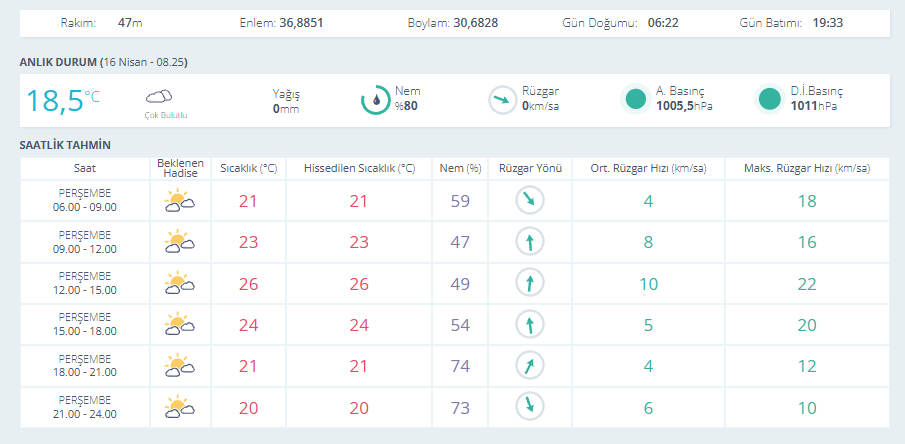Click wind direction arrow for 18.00 - 21.00
The image size is (905, 444).
pyautogui.click(x=529, y=366)
